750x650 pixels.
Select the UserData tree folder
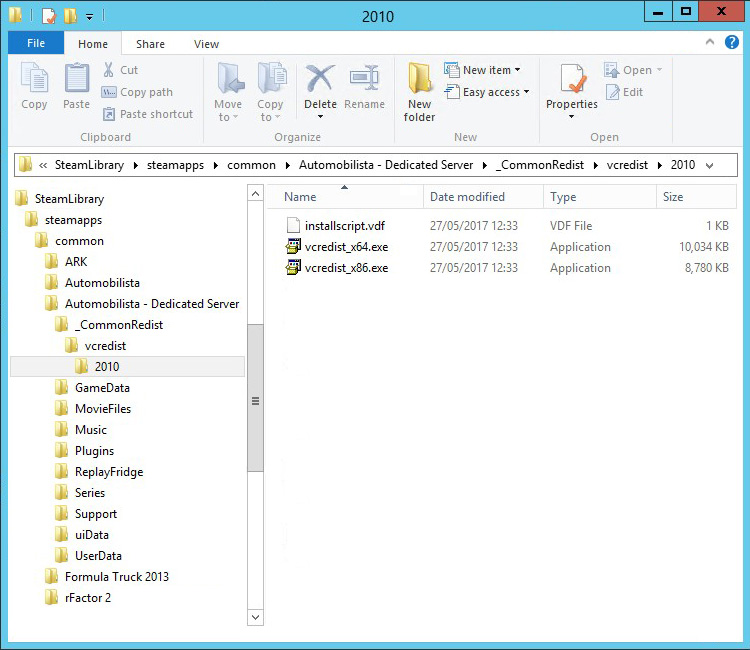(x=98, y=556)
